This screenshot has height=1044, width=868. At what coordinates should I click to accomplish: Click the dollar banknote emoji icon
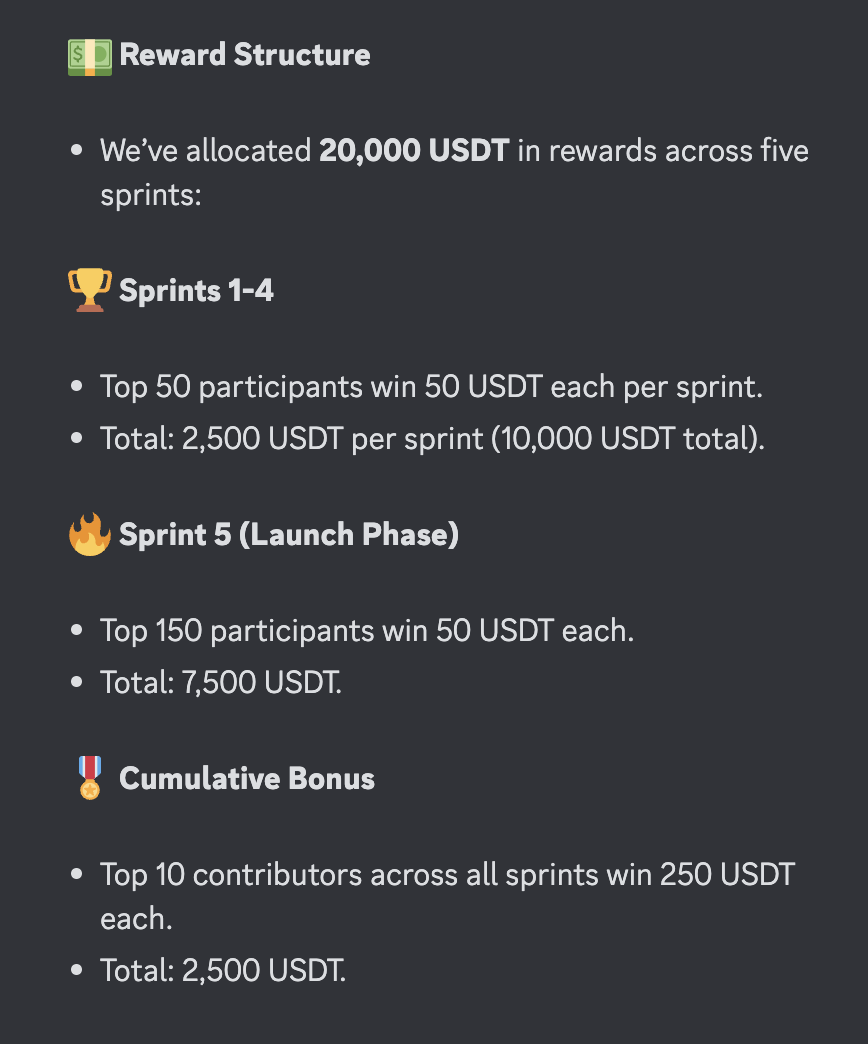coord(90,57)
